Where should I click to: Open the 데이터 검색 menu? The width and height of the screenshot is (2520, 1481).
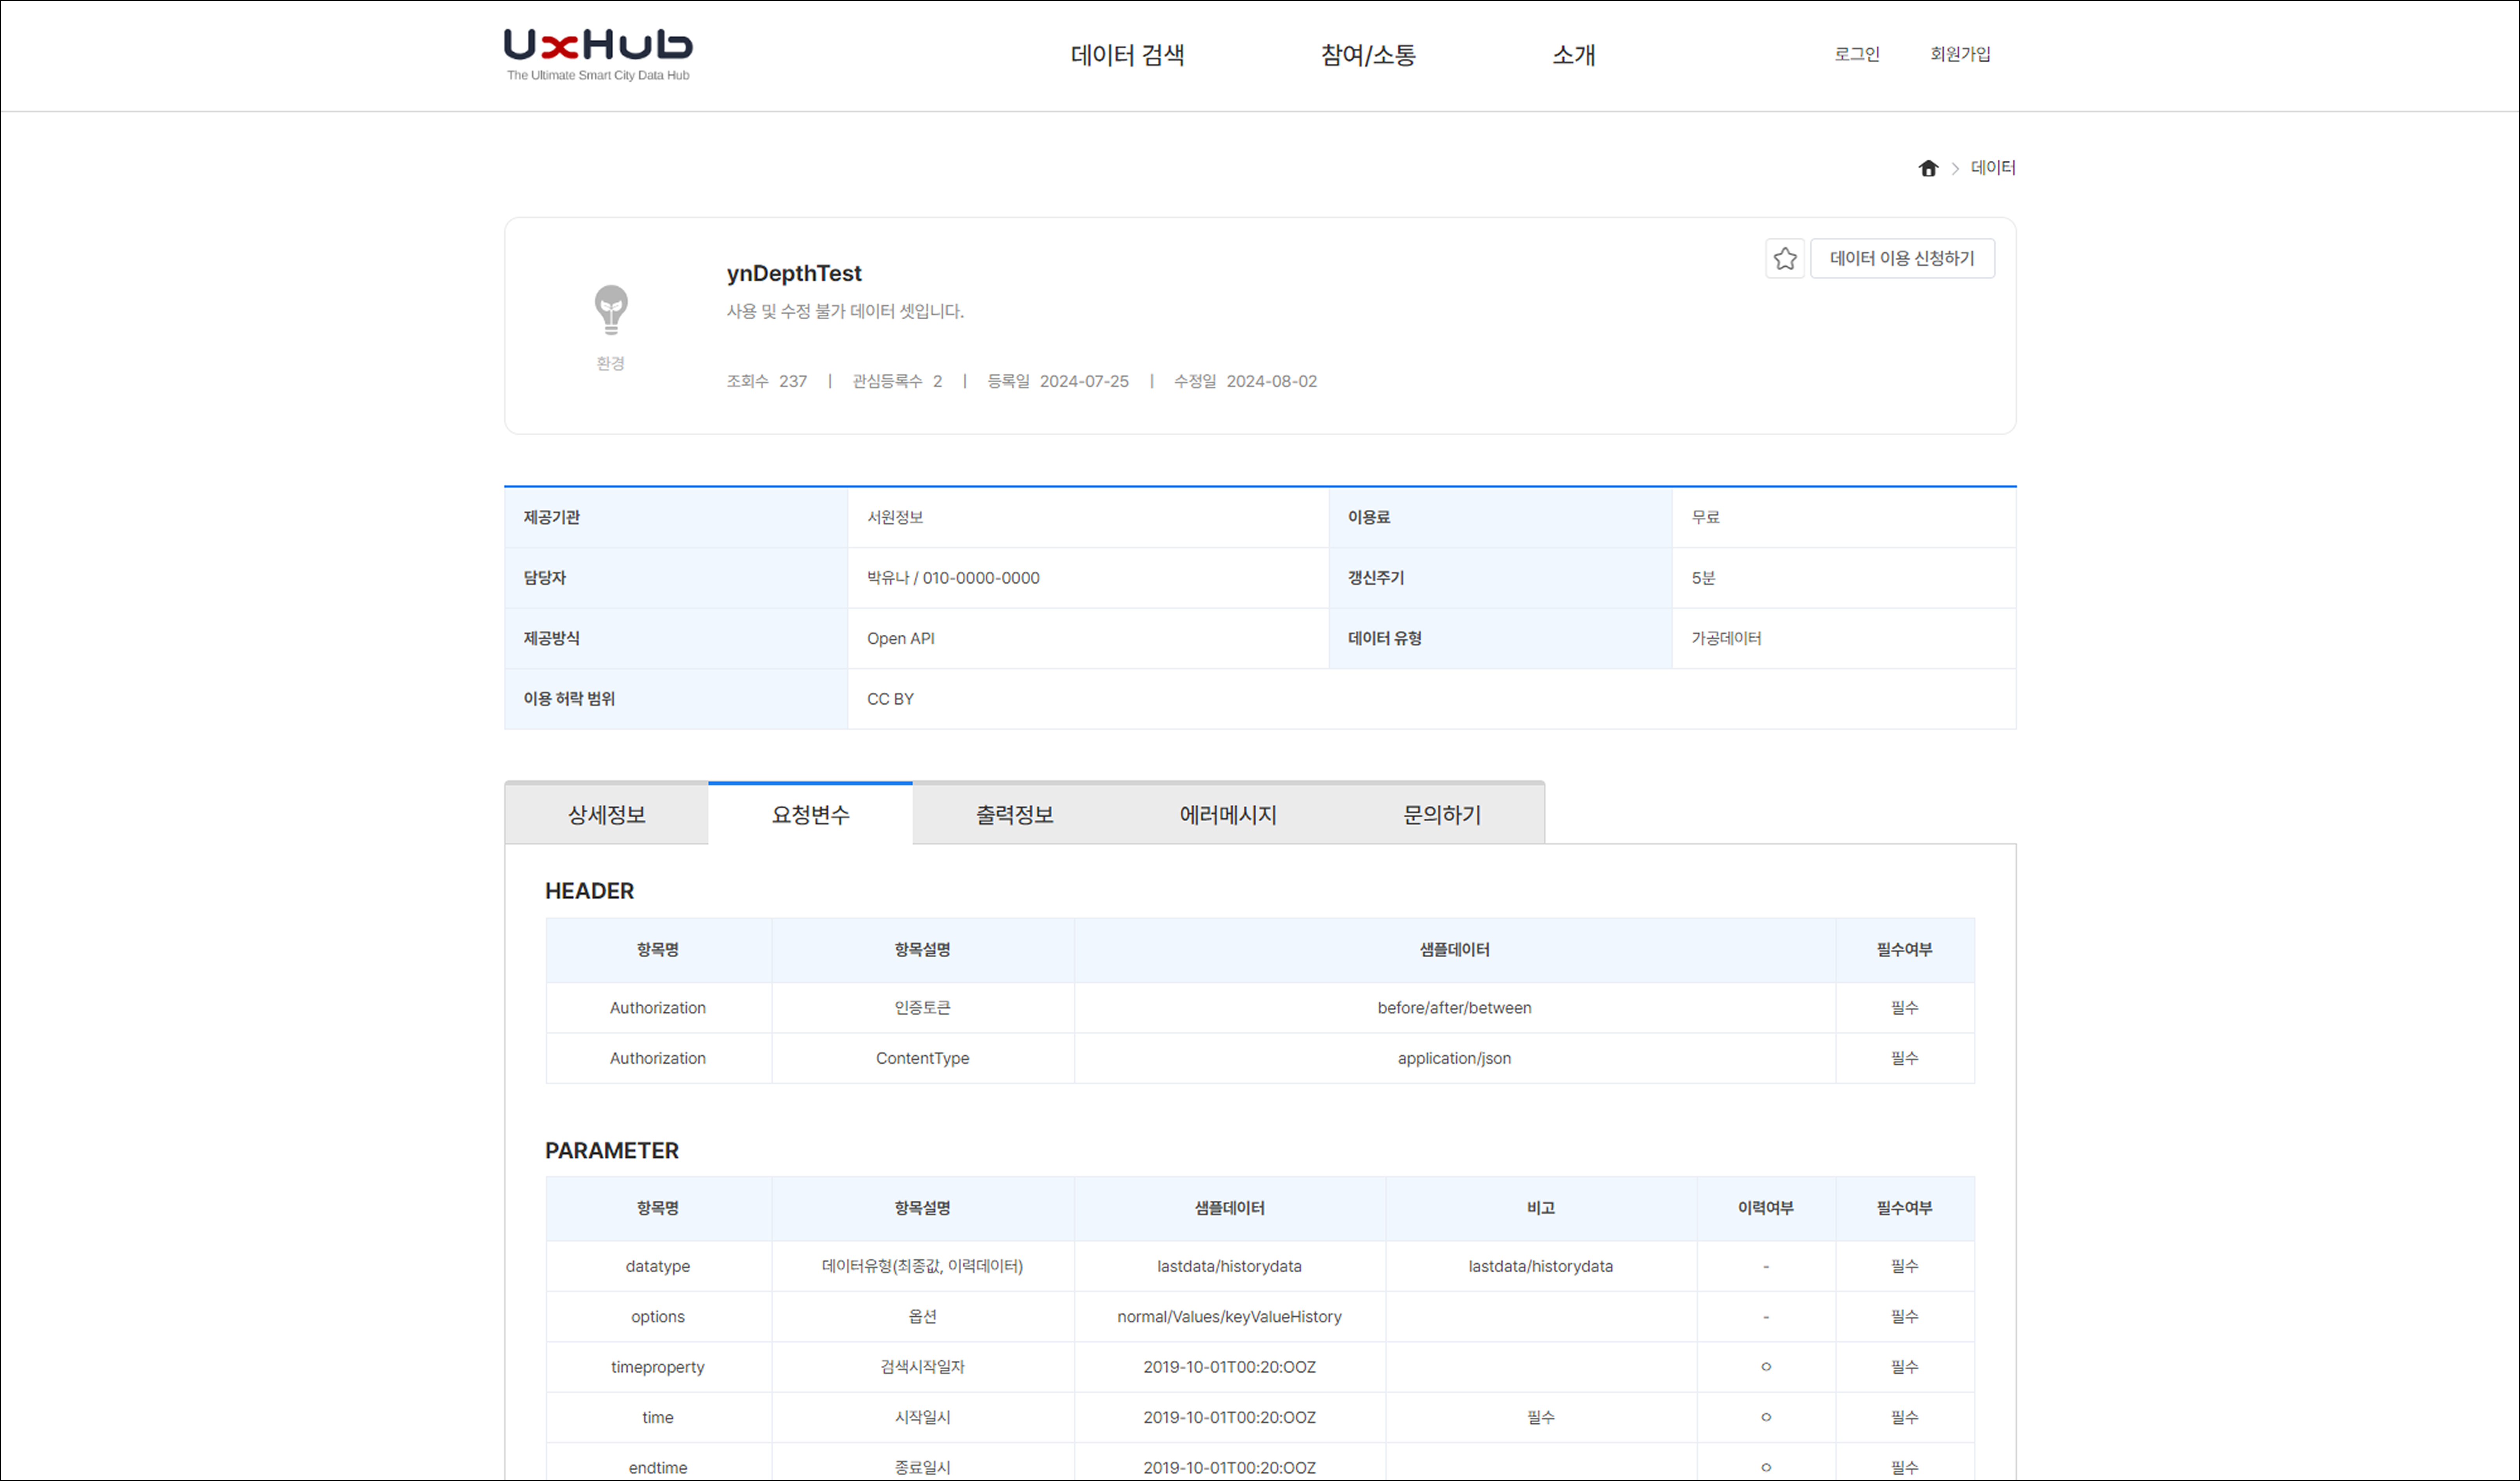point(1127,55)
